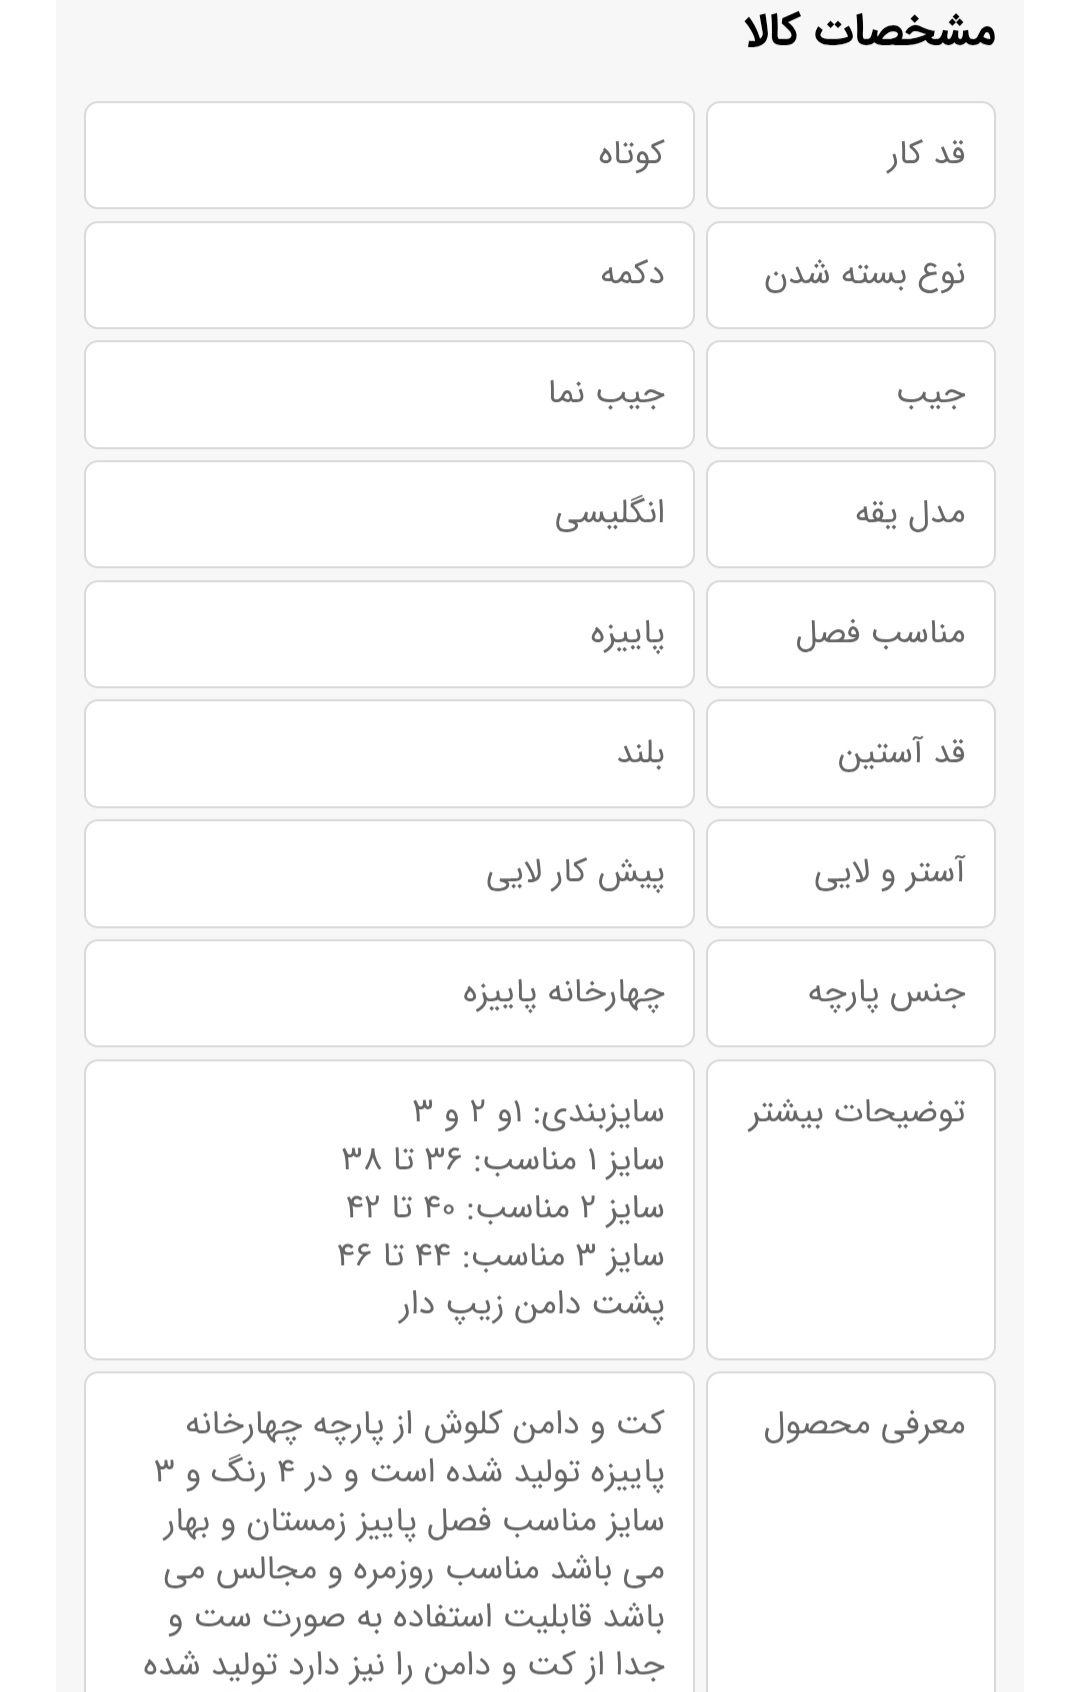Select the "آستر و لایی" label
1080x1692 pixels.
889,873
